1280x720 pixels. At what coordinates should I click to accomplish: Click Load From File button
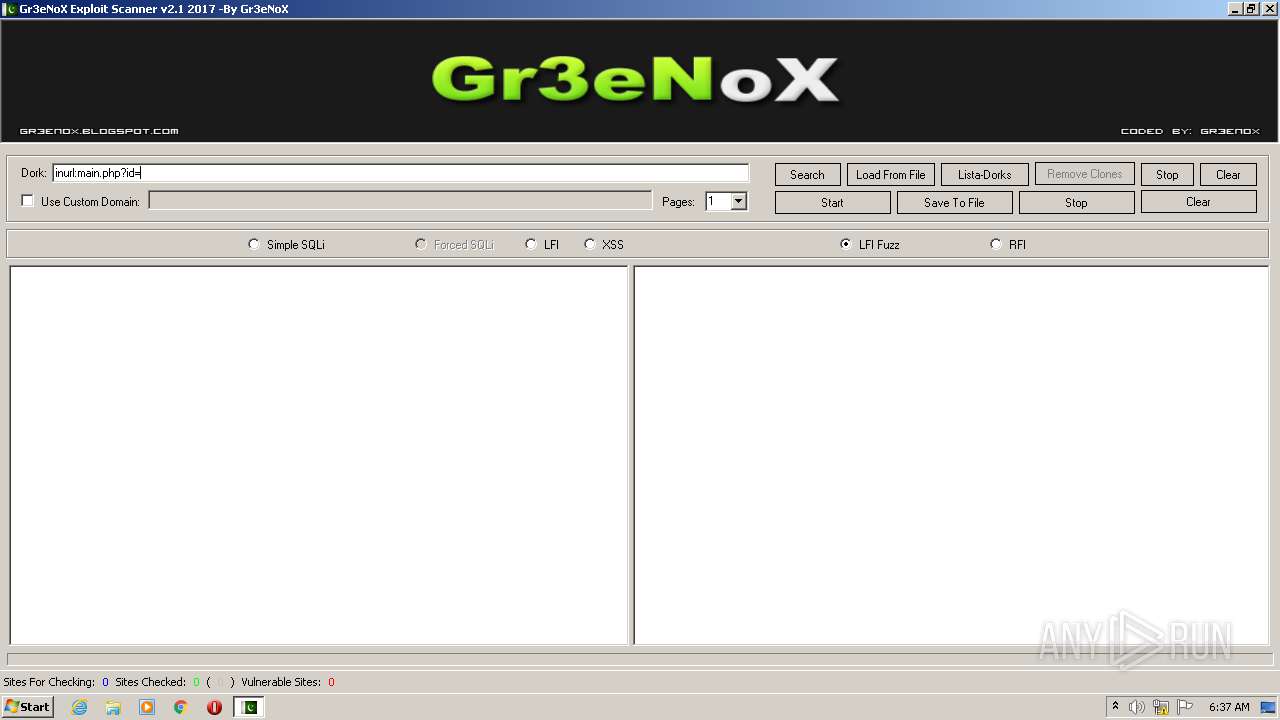click(x=890, y=174)
